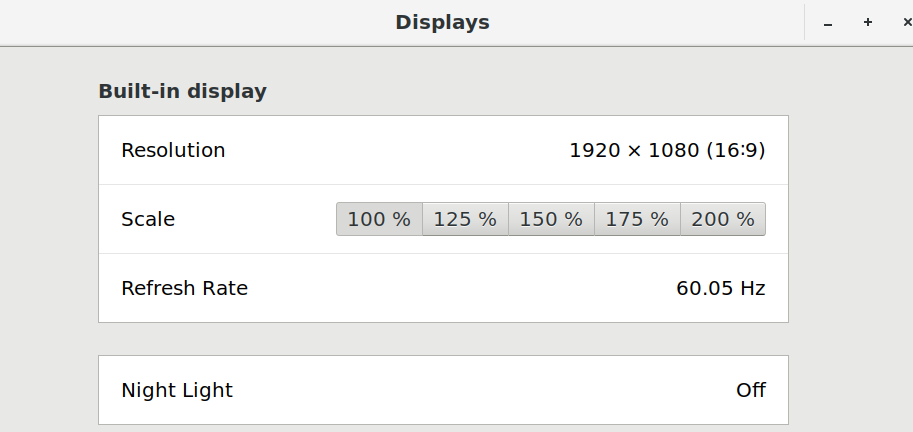This screenshot has height=432, width=913.
Task: Minimize the Displays window
Action: [828, 22]
